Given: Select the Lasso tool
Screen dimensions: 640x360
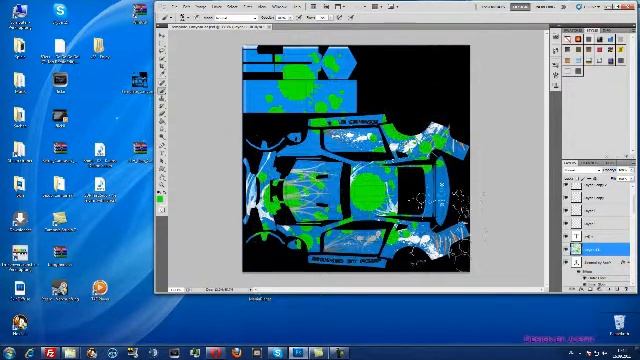Looking at the screenshot, I should 162,51.
